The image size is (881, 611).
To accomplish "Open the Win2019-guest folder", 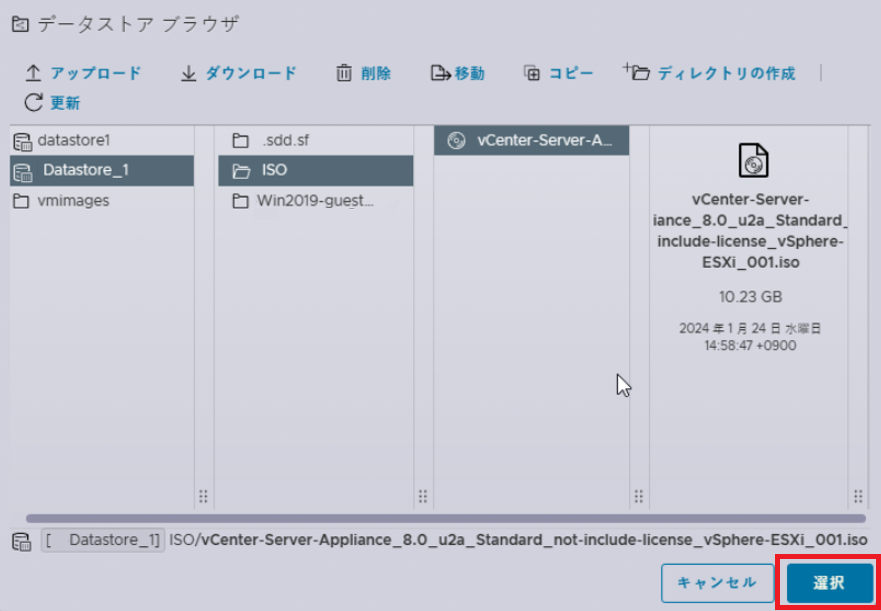I will (315, 201).
